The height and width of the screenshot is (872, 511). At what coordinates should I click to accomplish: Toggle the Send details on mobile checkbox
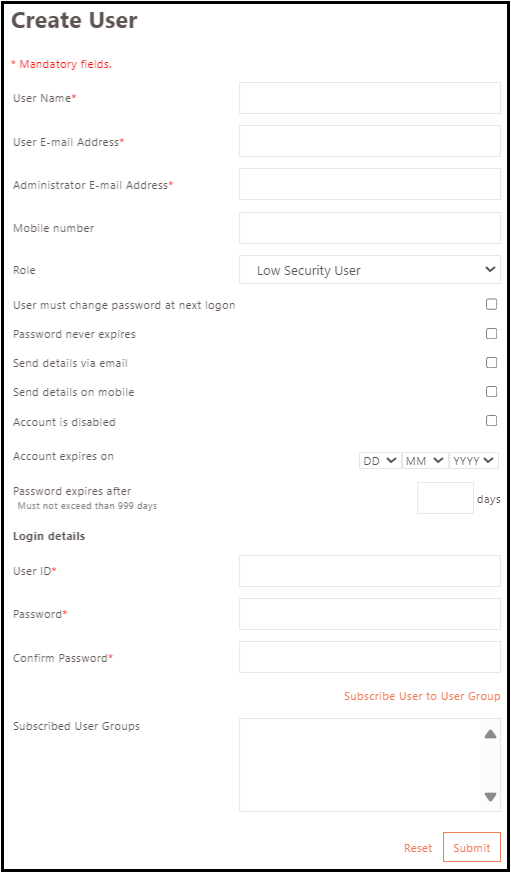pyautogui.click(x=492, y=392)
